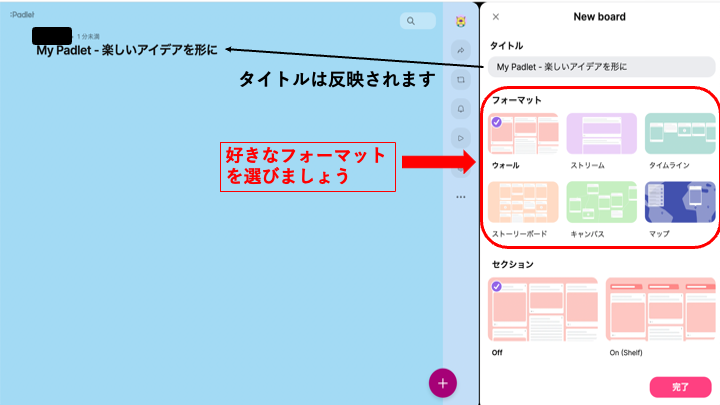
Task: Click the pink plus add post button
Action: coord(443,383)
